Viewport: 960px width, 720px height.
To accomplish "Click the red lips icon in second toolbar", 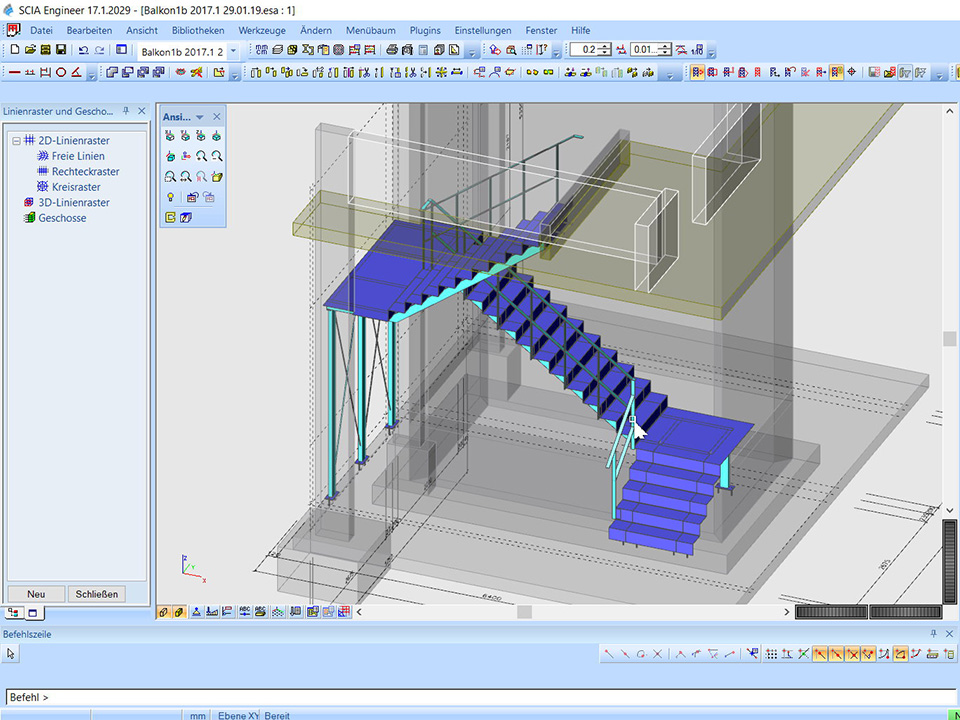I will point(180,72).
